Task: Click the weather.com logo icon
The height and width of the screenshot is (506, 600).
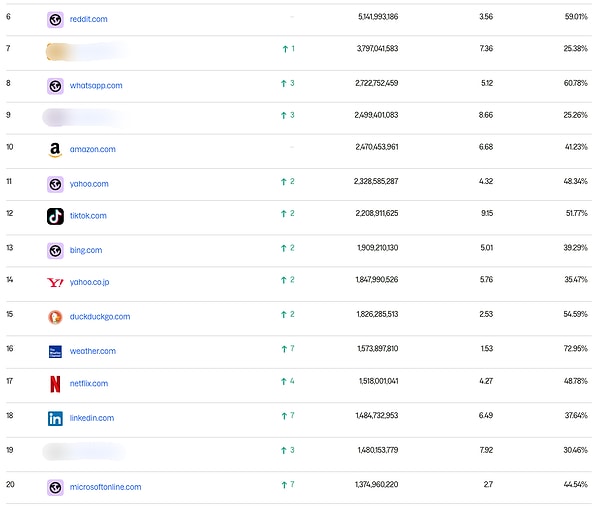Action: [x=55, y=352]
